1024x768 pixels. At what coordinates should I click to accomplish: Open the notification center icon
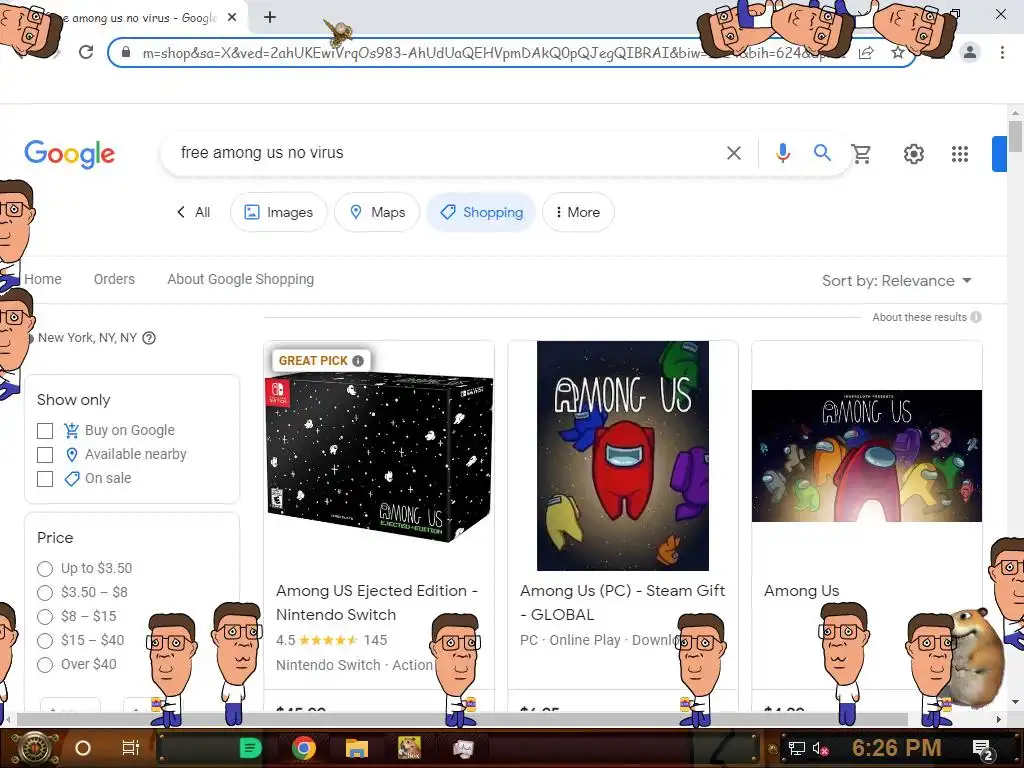982,749
